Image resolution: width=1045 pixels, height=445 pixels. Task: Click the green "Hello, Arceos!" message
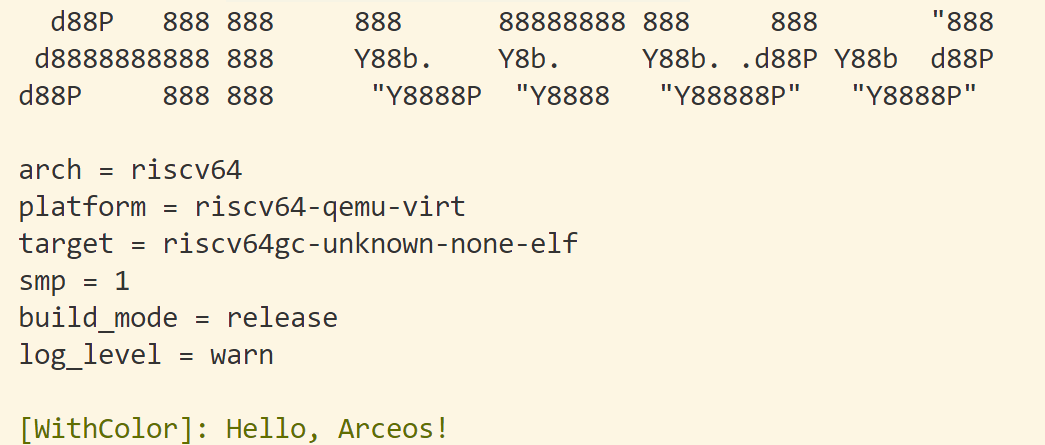[338, 428]
